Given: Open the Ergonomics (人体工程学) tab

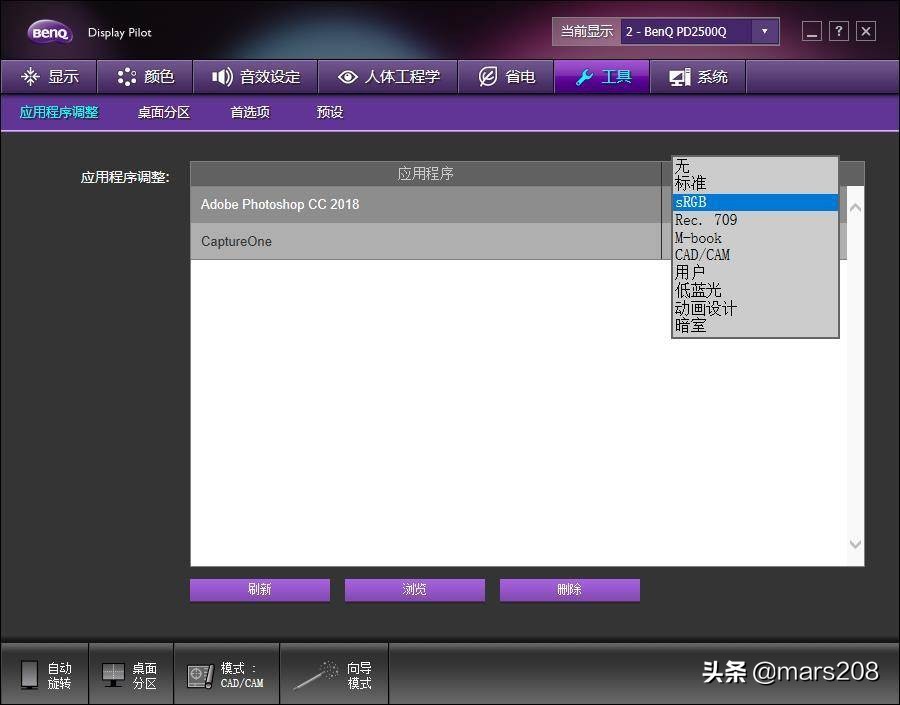Looking at the screenshot, I should click(388, 77).
